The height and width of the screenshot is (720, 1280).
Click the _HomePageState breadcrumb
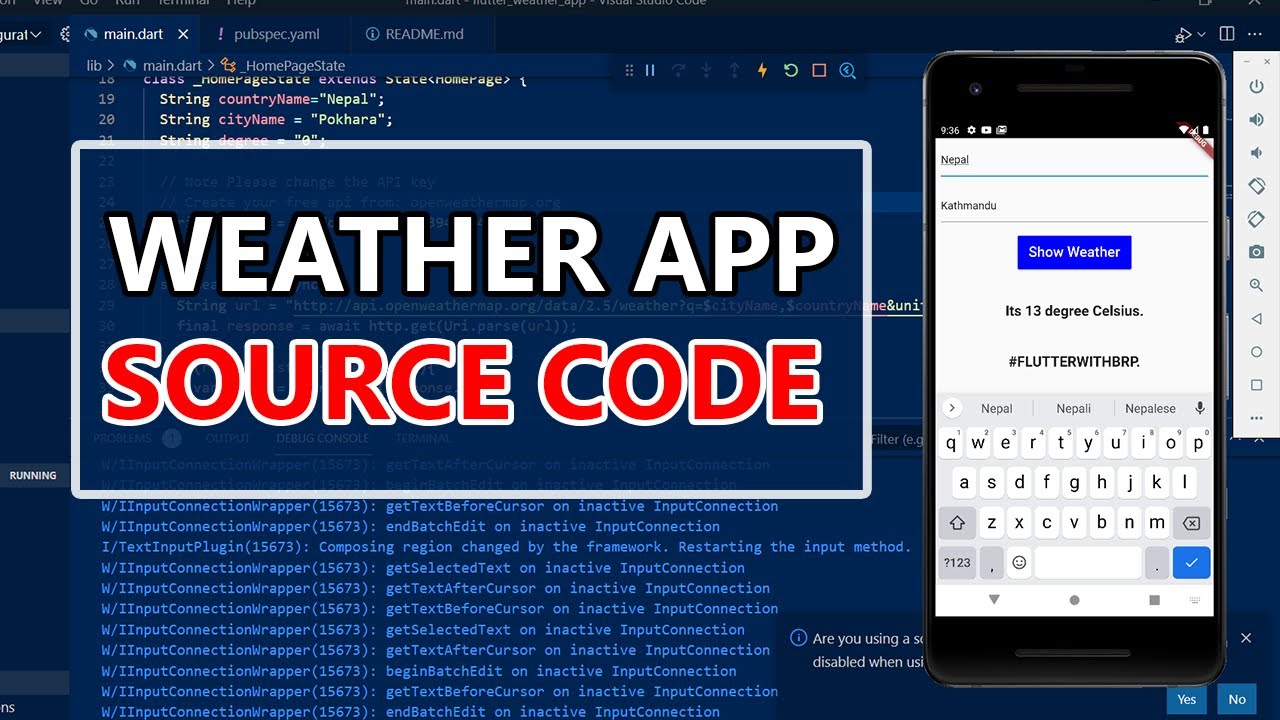(x=293, y=66)
